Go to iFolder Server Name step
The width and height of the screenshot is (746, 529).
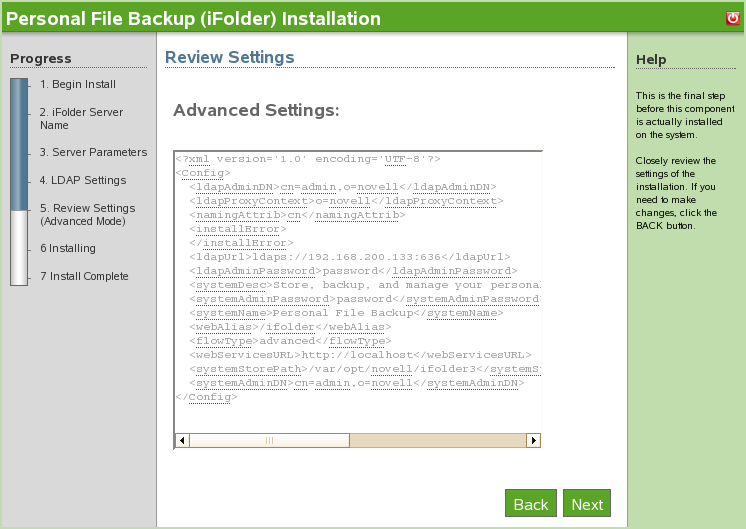click(x=81, y=119)
